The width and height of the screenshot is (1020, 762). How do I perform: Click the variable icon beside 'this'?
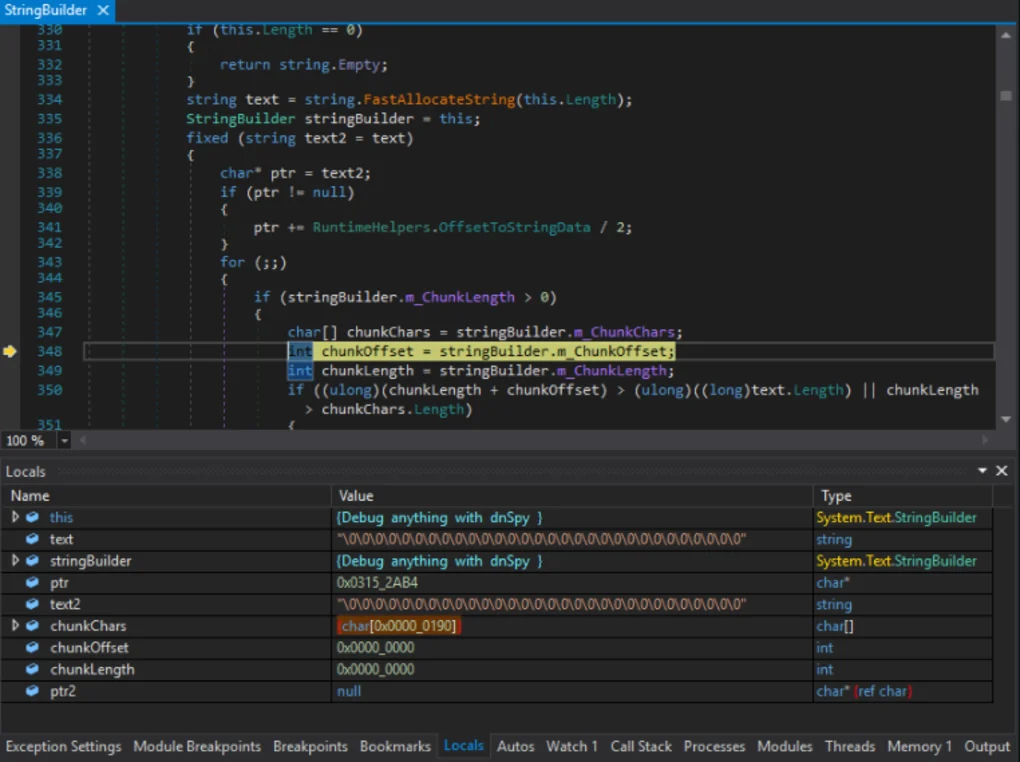33,517
